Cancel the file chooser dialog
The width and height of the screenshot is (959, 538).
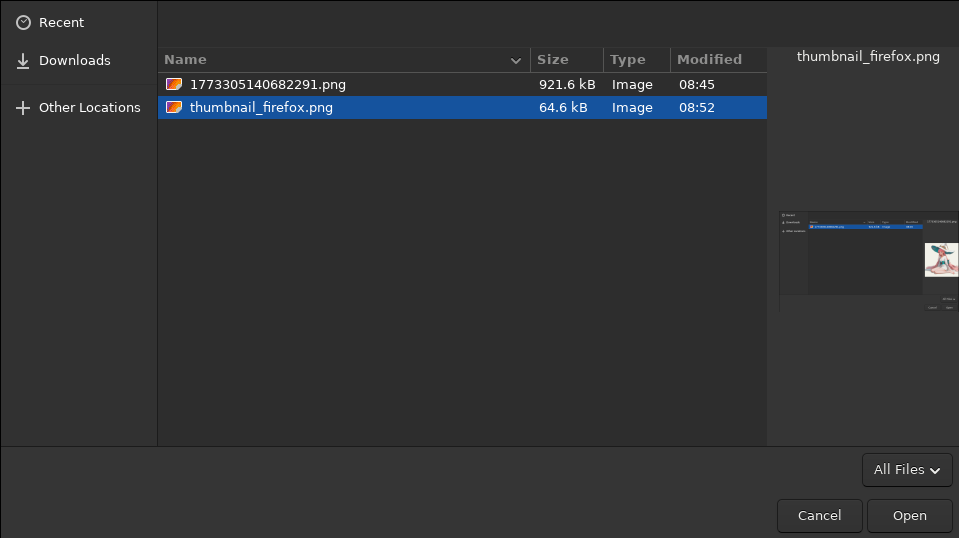click(x=820, y=516)
